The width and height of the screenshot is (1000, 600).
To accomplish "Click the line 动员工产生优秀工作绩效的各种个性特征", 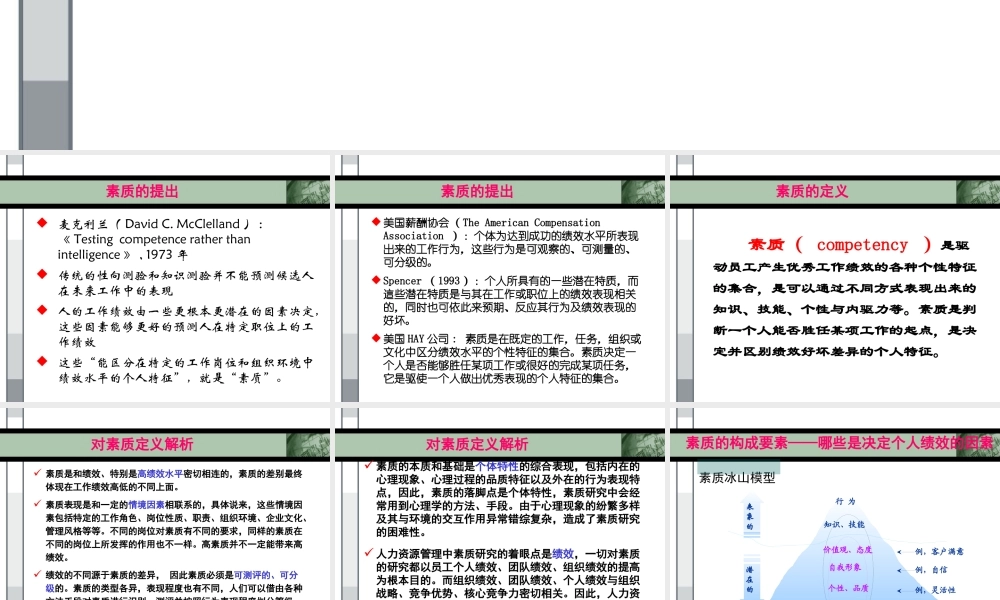I will [x=844, y=267].
